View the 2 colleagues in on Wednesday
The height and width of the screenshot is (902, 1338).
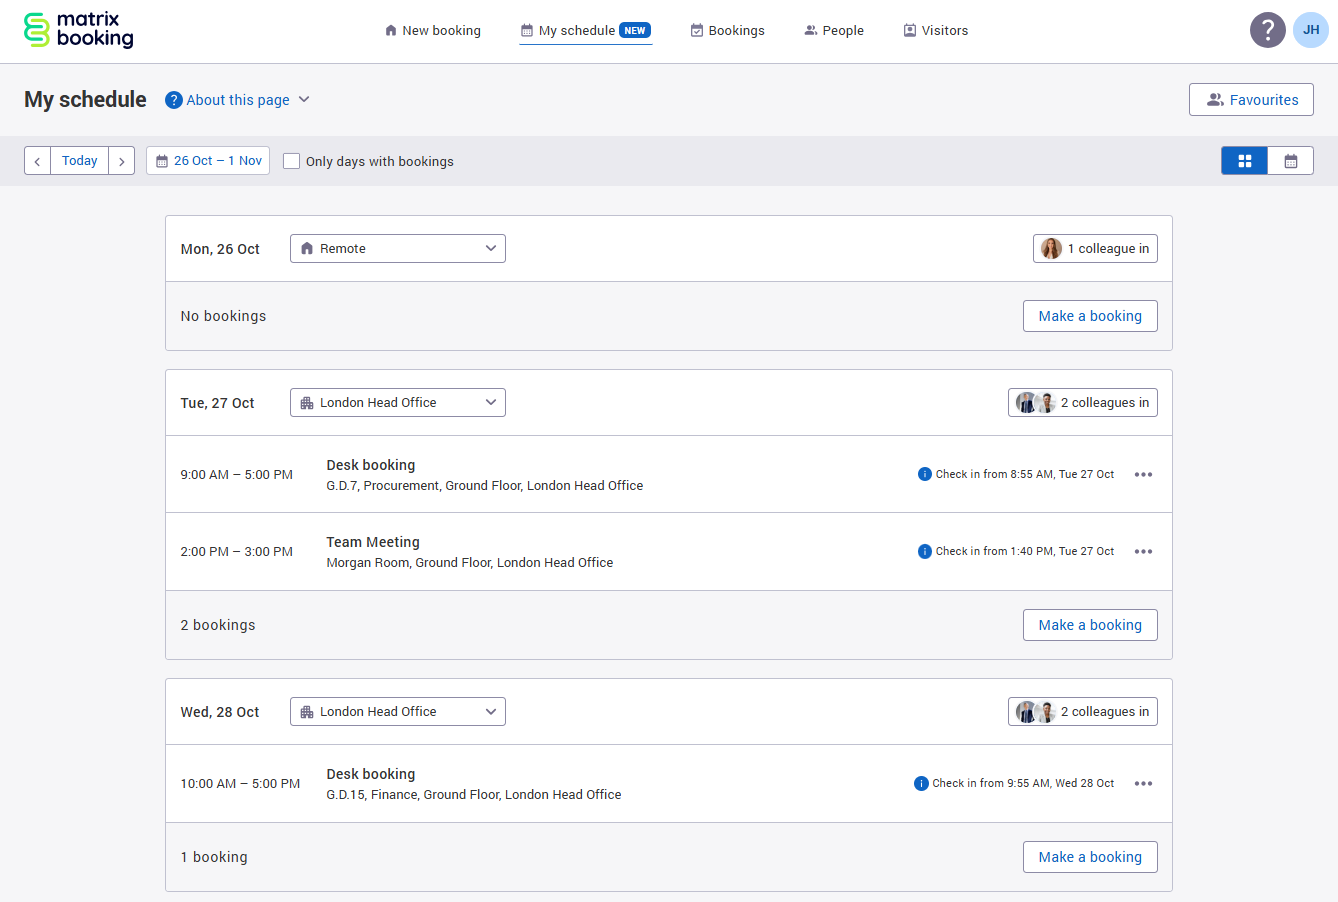pyautogui.click(x=1083, y=712)
